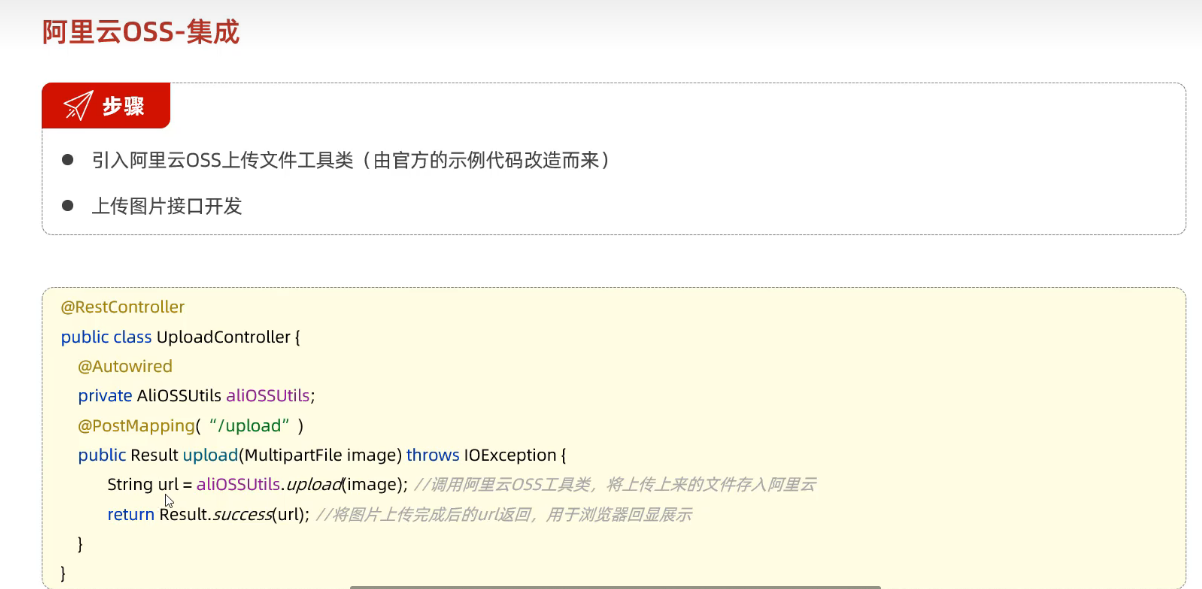Click the horizontal scrollbar at the bottom
The width and height of the screenshot is (1202, 589).
614,585
